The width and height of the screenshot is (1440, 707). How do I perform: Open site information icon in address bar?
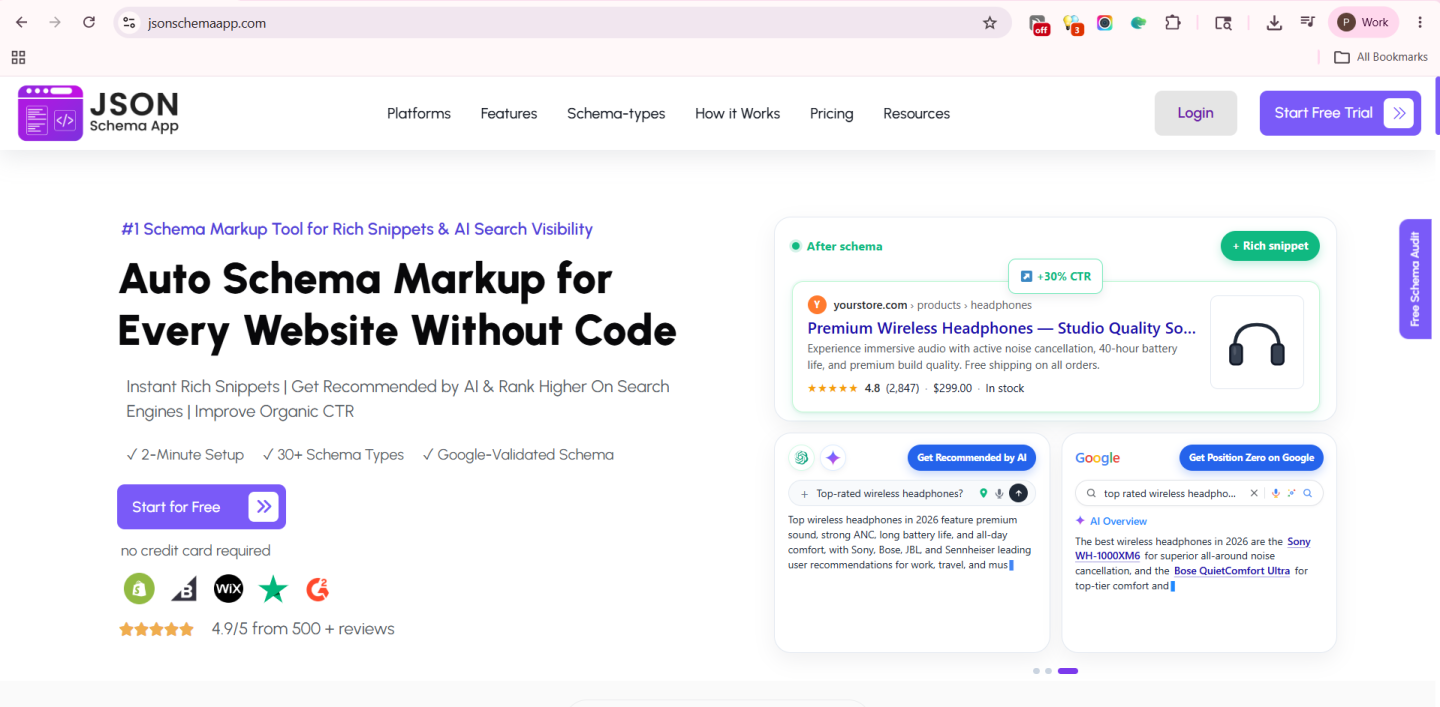click(127, 22)
